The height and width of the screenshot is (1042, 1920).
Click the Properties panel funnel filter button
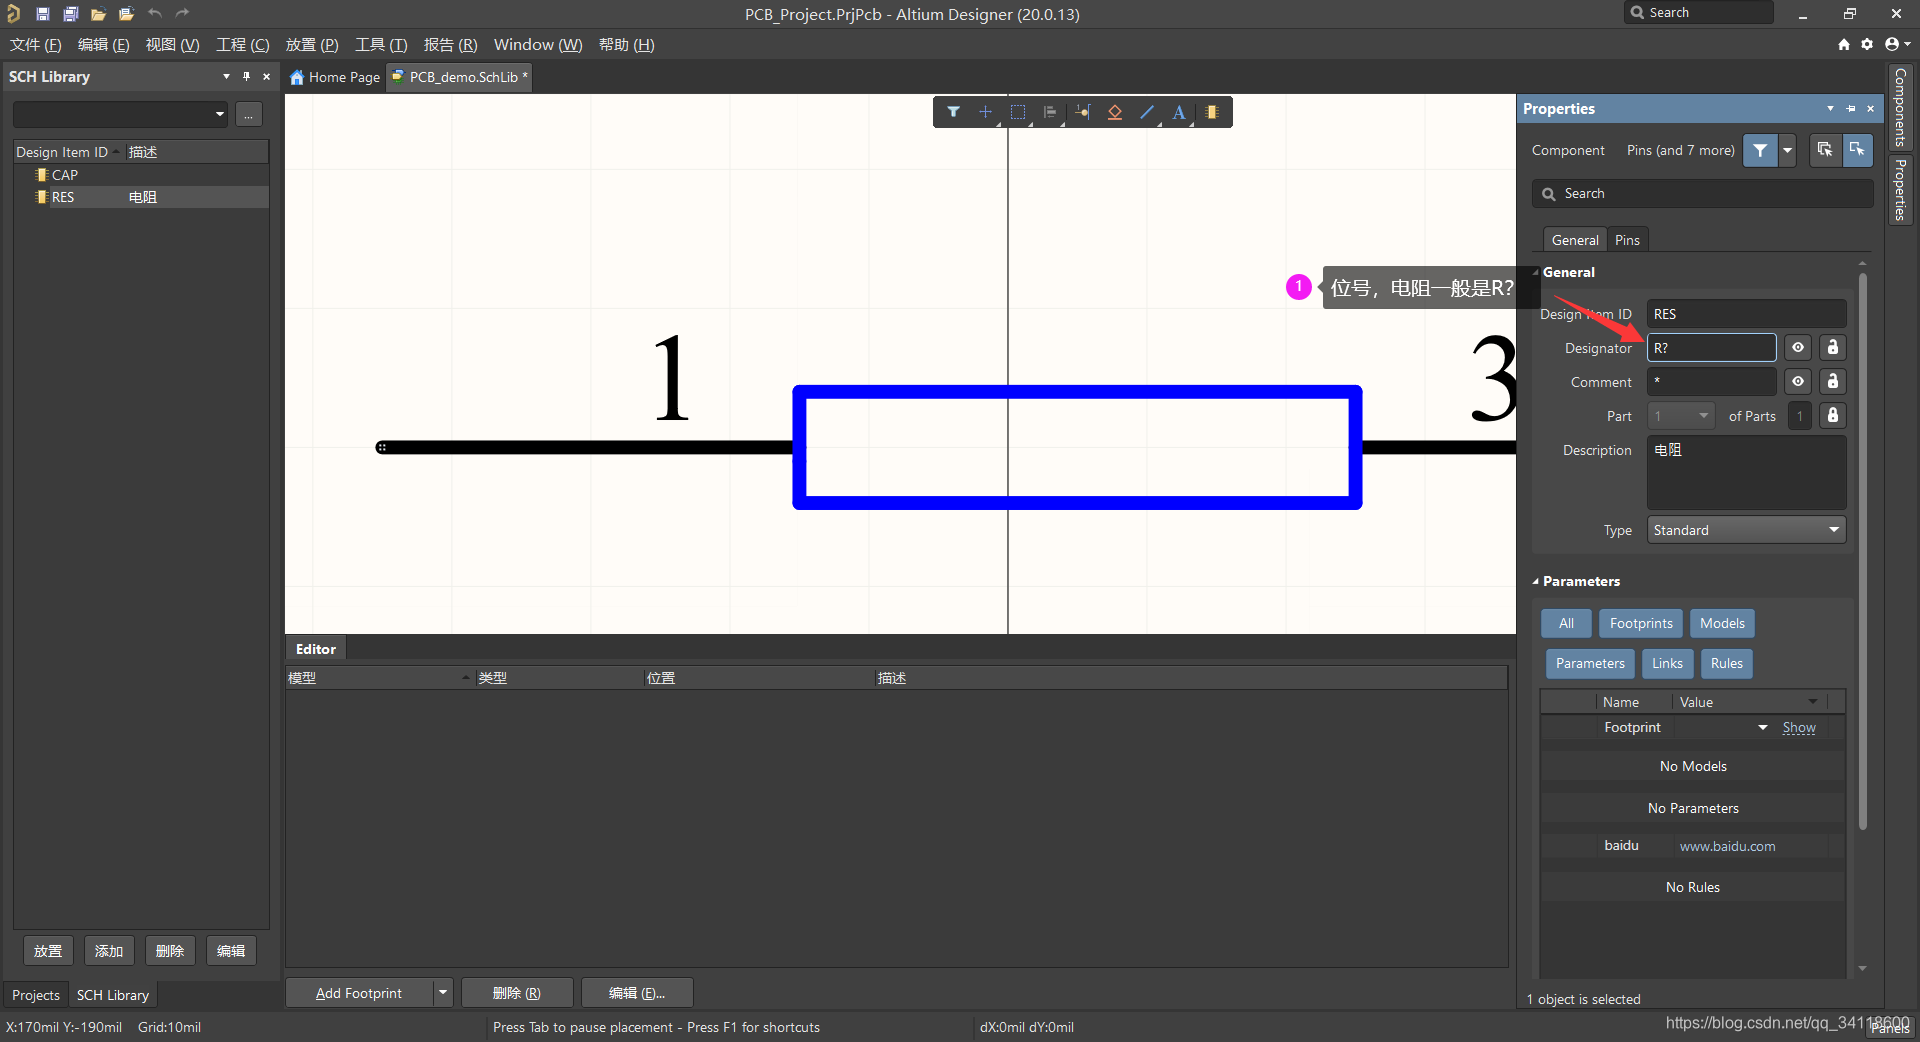pyautogui.click(x=1760, y=150)
